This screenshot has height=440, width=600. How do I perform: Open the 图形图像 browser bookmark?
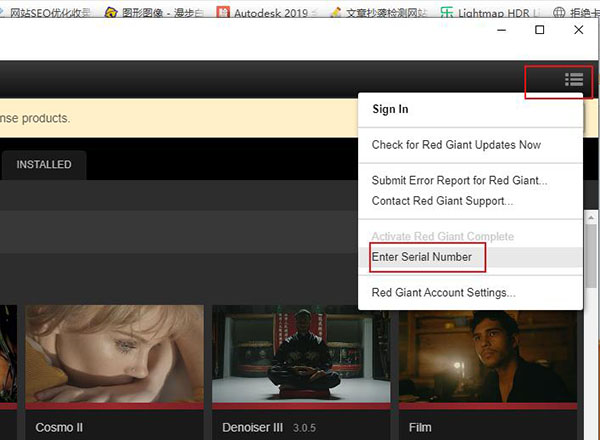pos(154,13)
